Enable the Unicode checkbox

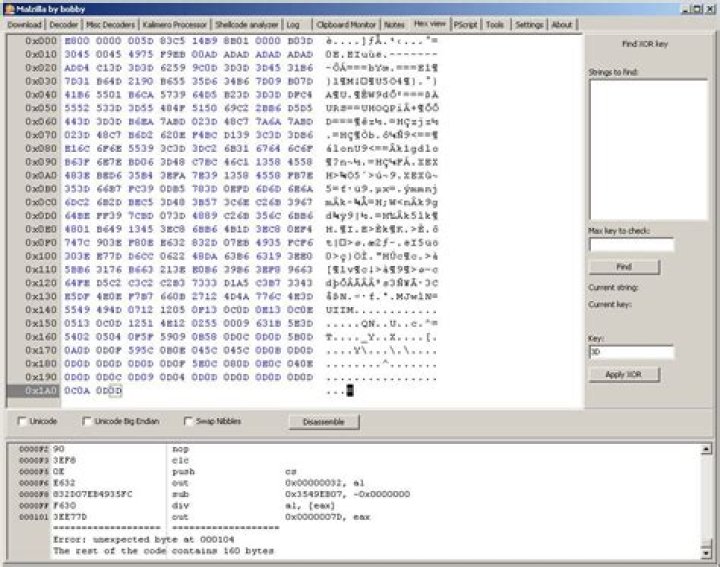[22, 421]
